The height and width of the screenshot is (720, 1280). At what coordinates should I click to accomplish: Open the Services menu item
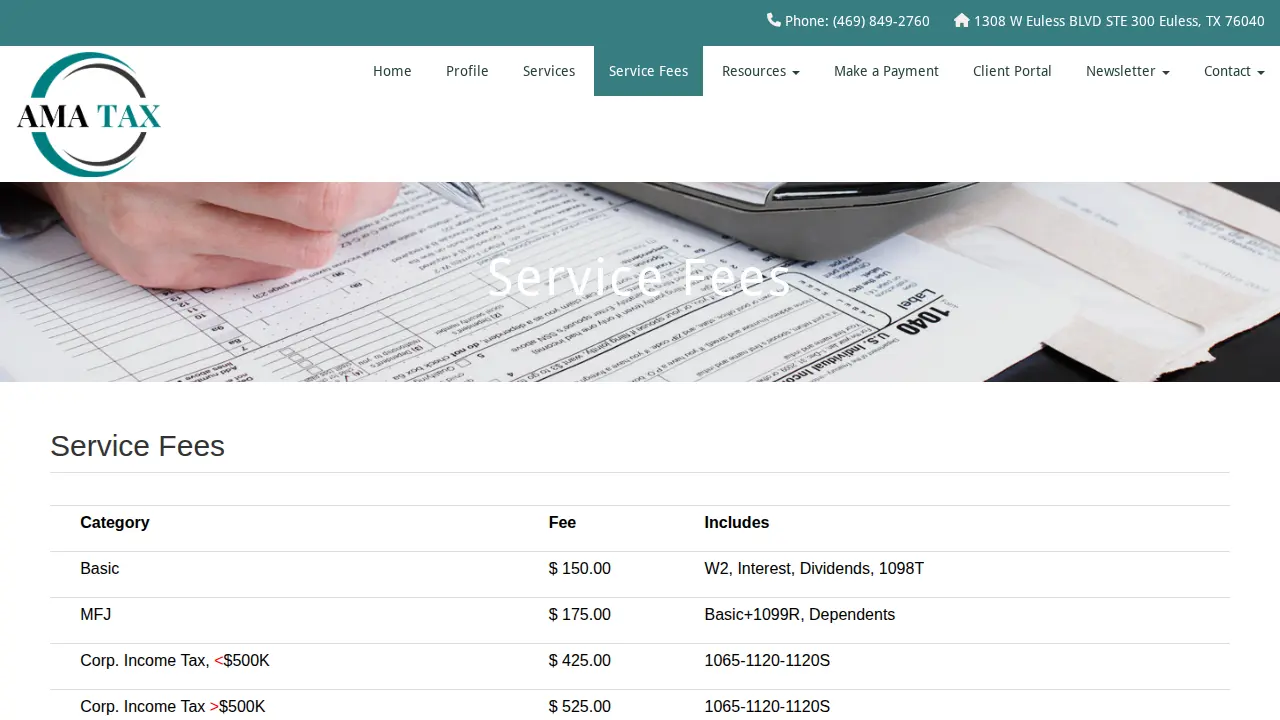click(x=549, y=71)
